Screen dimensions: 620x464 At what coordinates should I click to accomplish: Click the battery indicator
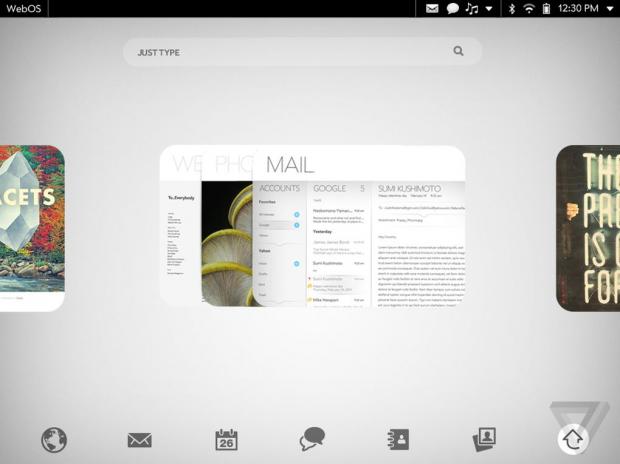click(546, 9)
